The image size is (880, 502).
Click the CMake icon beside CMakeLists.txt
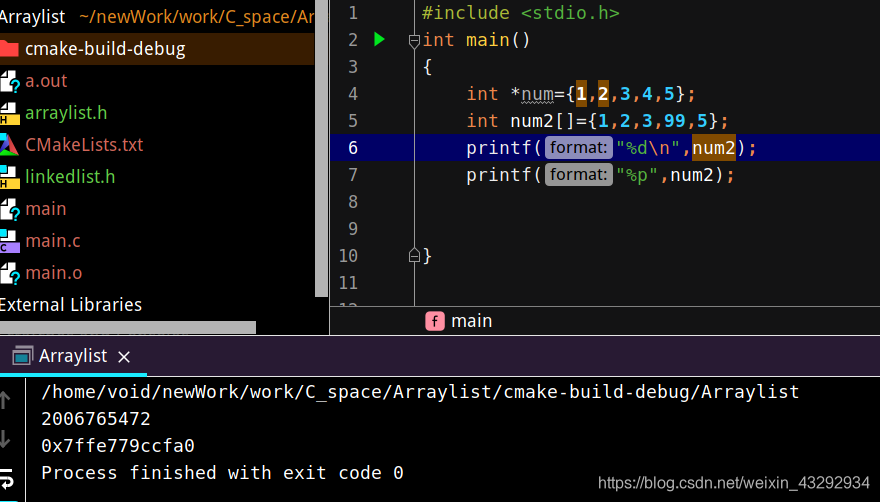tap(9, 145)
